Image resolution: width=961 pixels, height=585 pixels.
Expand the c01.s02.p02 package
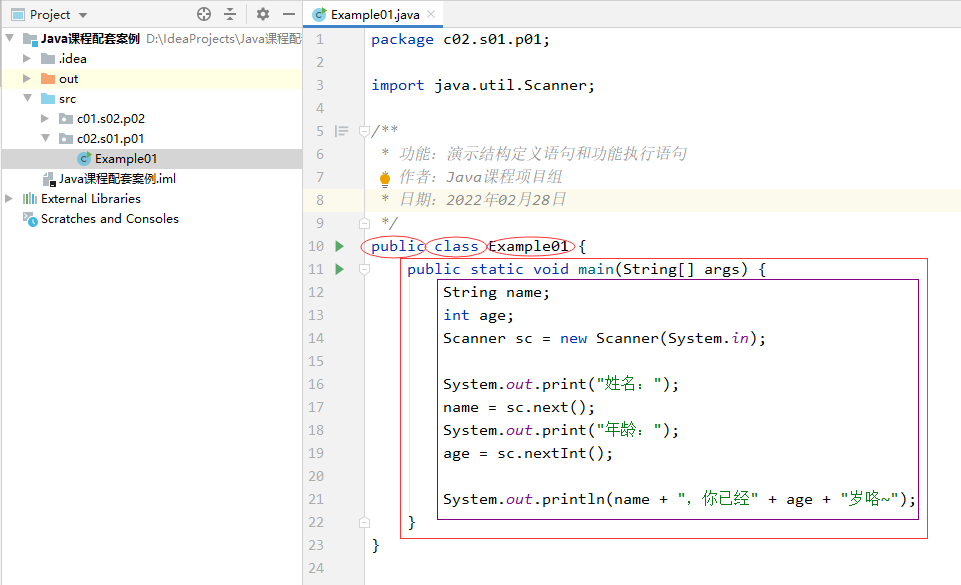click(45, 118)
